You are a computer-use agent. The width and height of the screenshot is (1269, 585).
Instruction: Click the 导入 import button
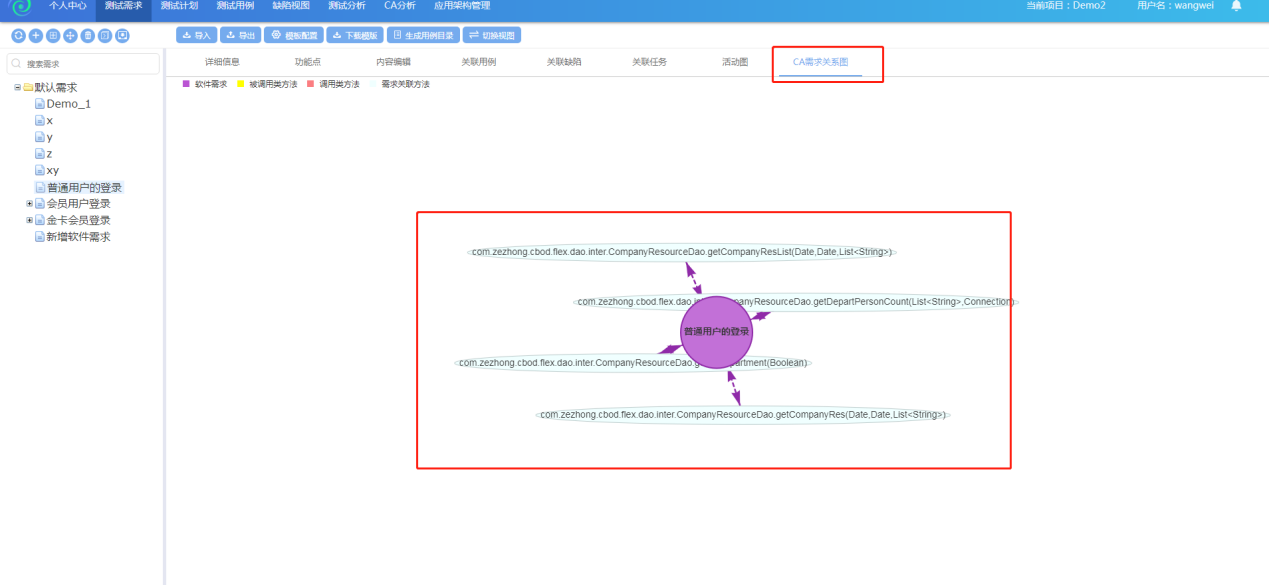(x=197, y=35)
